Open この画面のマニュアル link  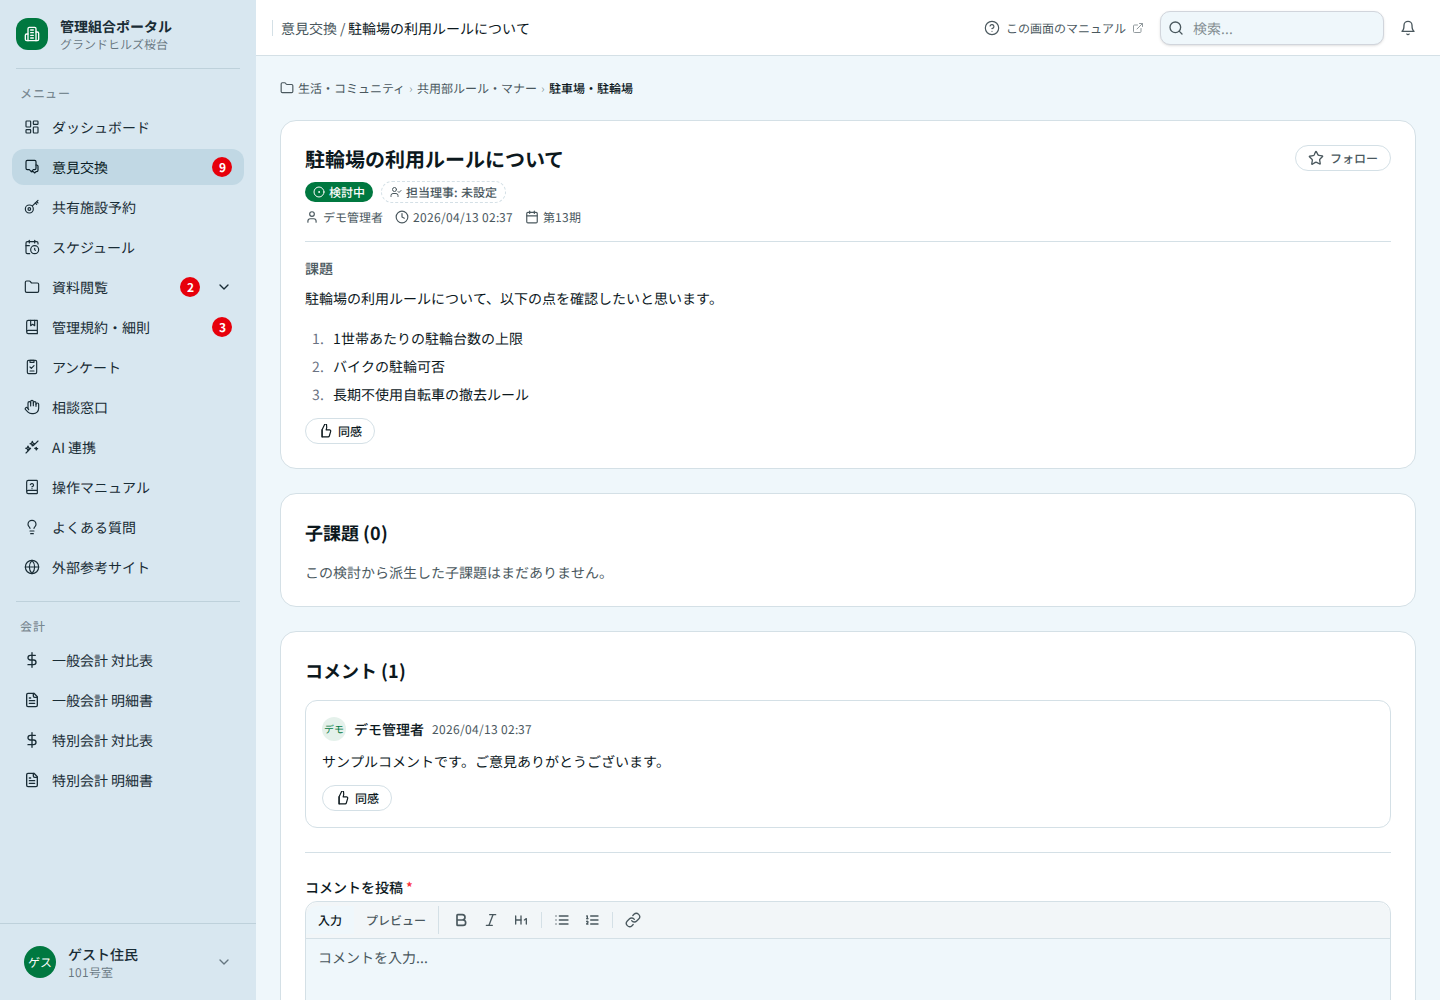coord(1064,28)
